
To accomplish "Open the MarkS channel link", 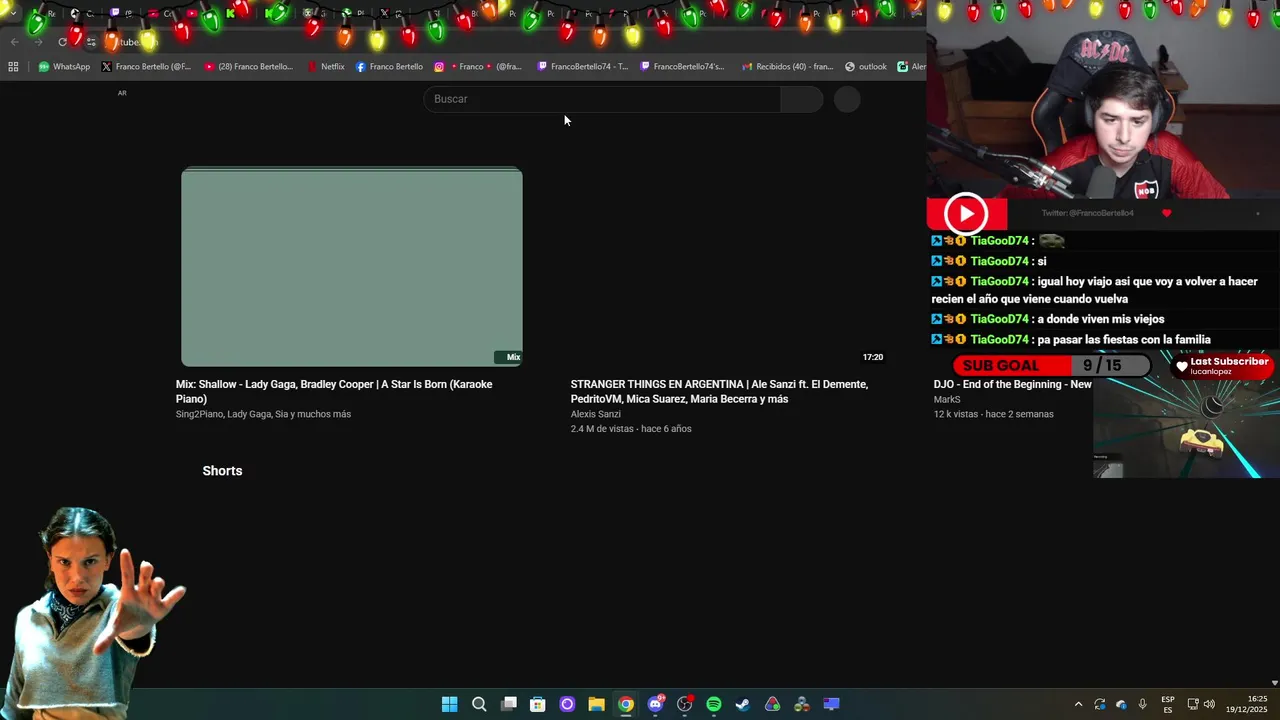I will click(947, 399).
